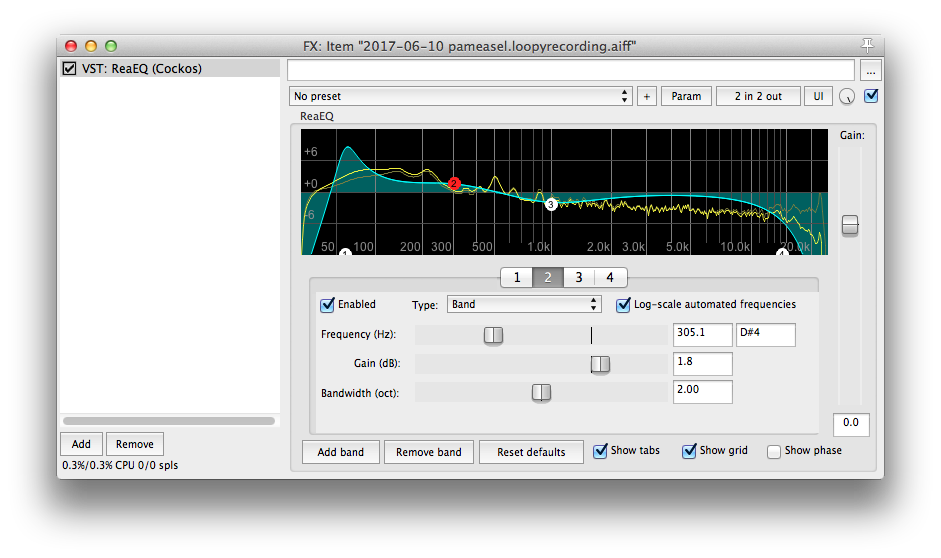Click the master Gain vertical fader
941x558 pixels.
coord(850,226)
